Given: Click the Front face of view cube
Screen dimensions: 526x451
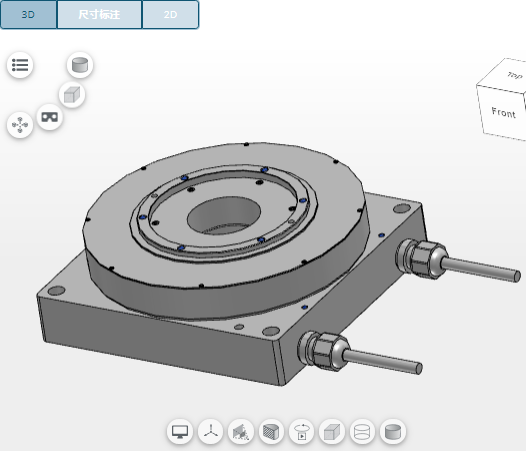Looking at the screenshot, I should [x=503, y=112].
